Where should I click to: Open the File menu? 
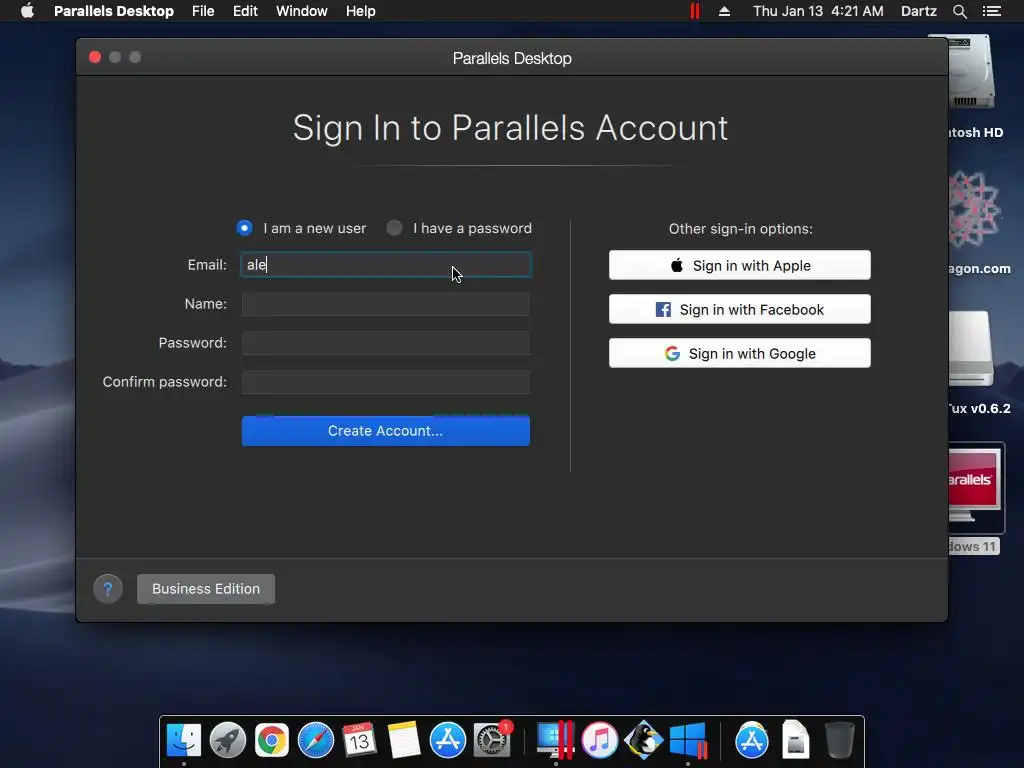tap(203, 11)
